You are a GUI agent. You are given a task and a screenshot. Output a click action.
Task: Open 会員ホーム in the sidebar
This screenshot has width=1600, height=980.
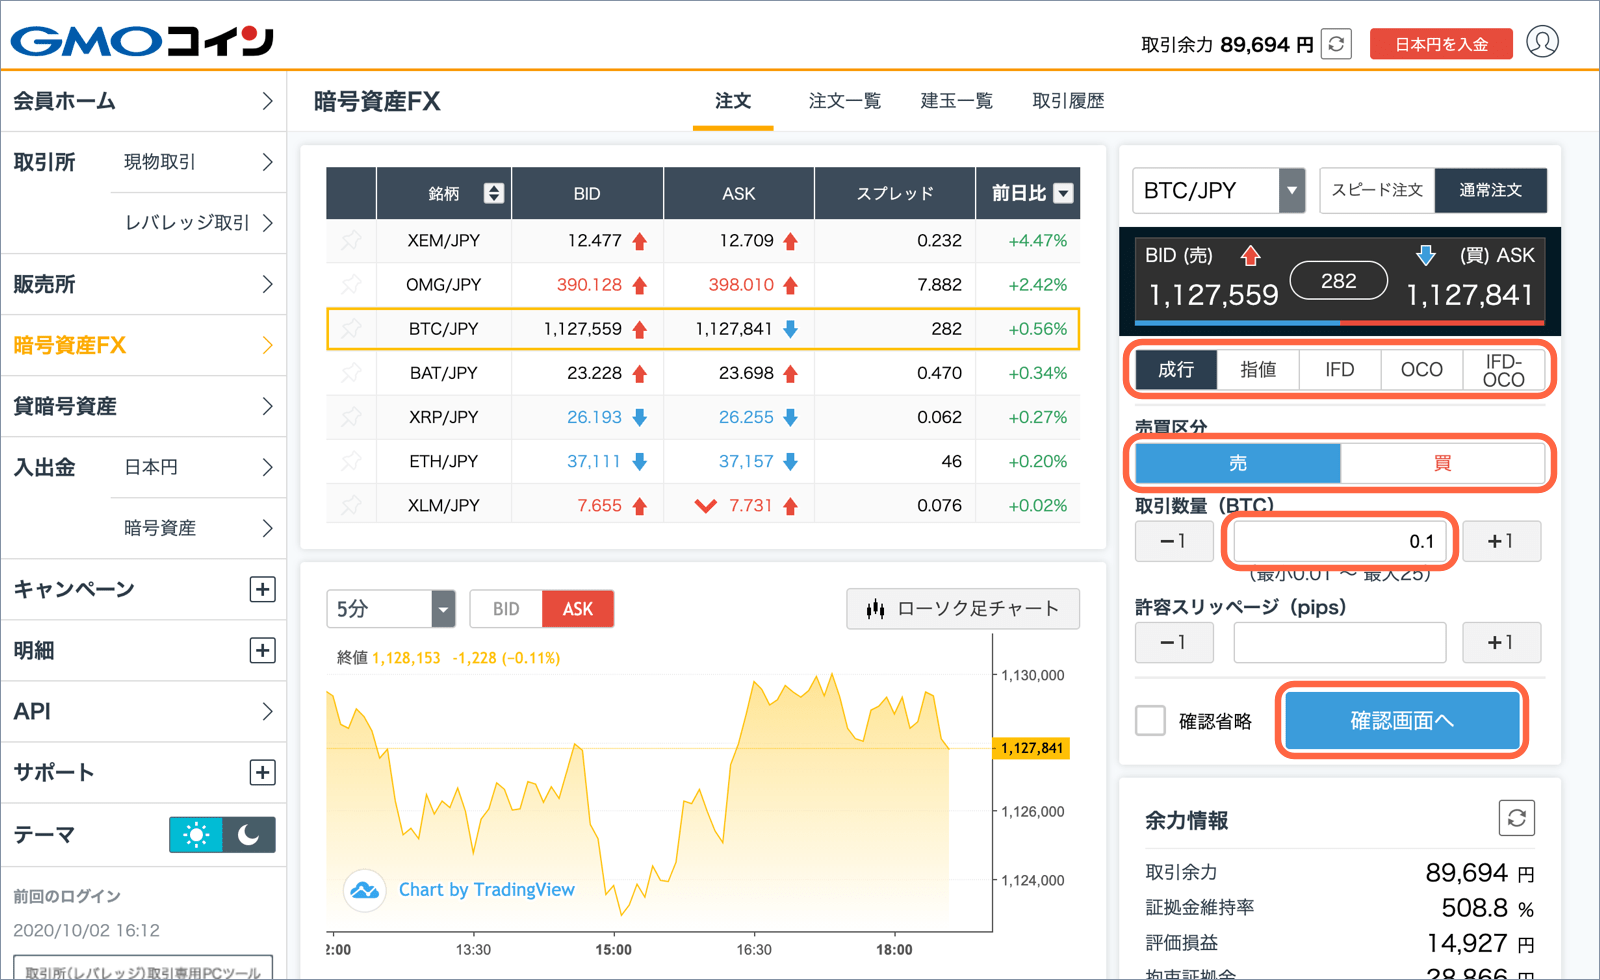pos(143,101)
